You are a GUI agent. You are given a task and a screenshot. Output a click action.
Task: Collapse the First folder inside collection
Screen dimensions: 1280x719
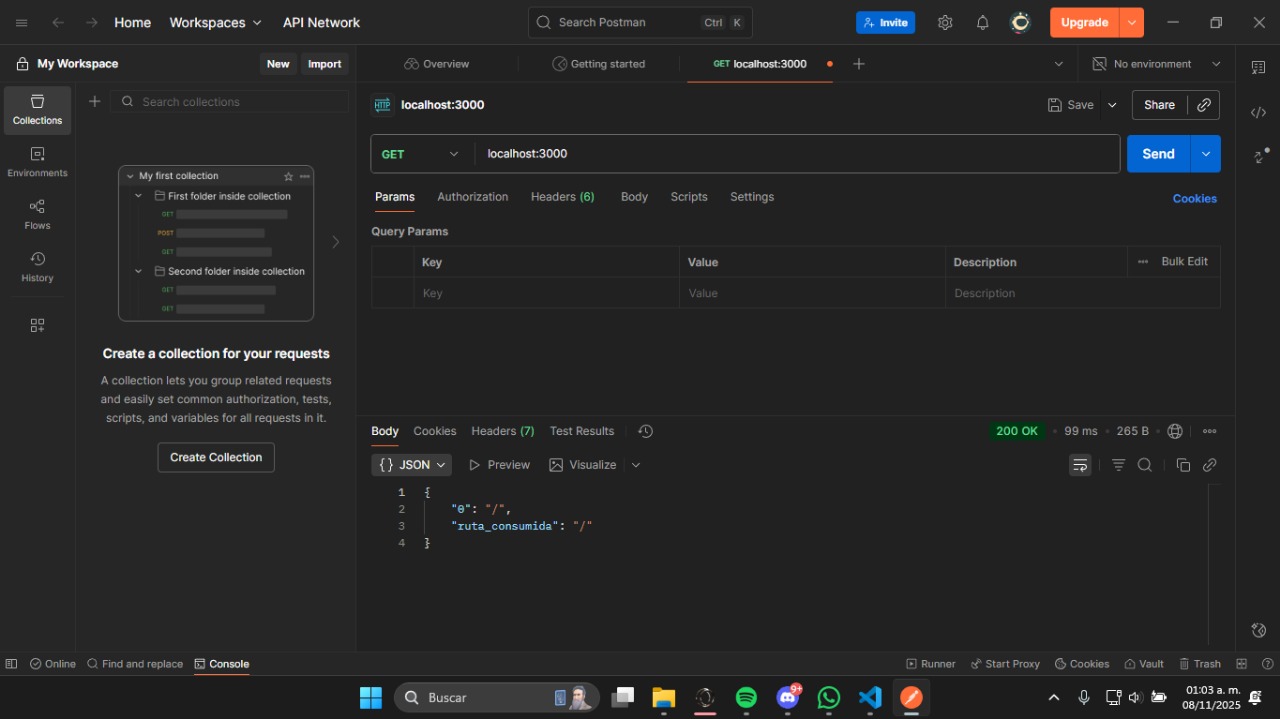pyautogui.click(x=138, y=196)
